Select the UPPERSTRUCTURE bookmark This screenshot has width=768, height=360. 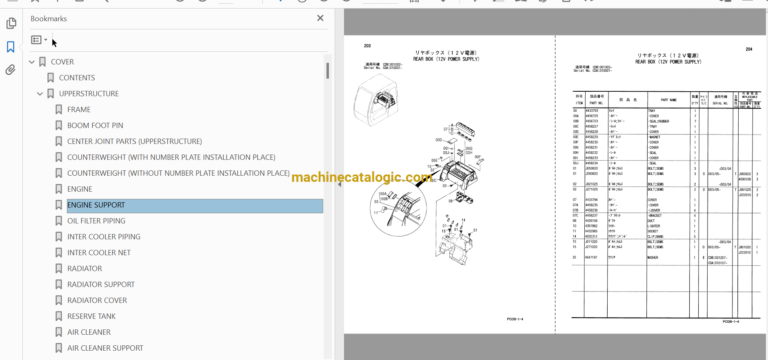coord(89,94)
